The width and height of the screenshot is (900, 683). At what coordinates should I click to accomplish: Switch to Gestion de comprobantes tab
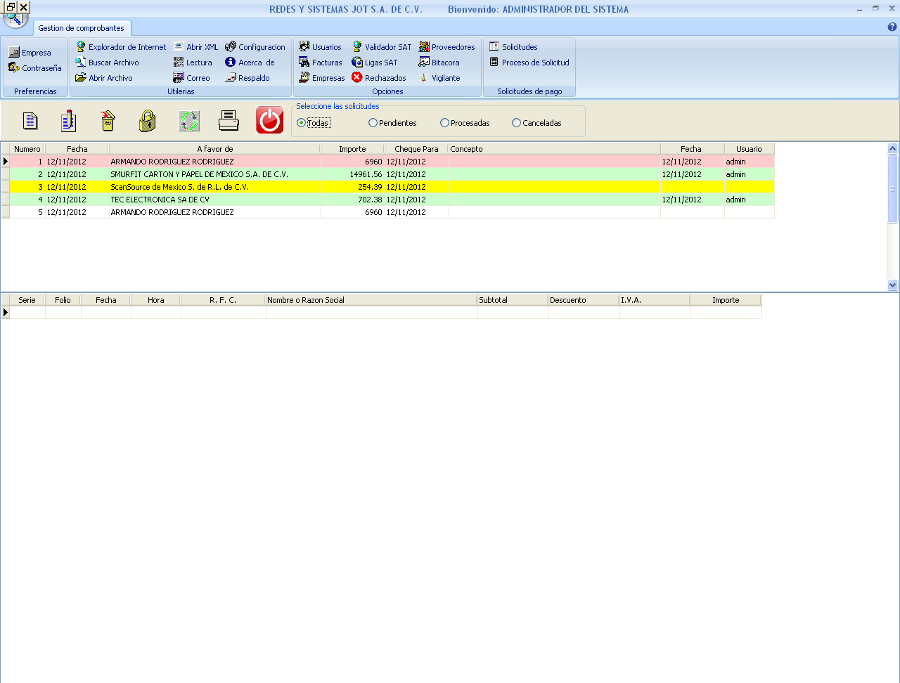(81, 28)
